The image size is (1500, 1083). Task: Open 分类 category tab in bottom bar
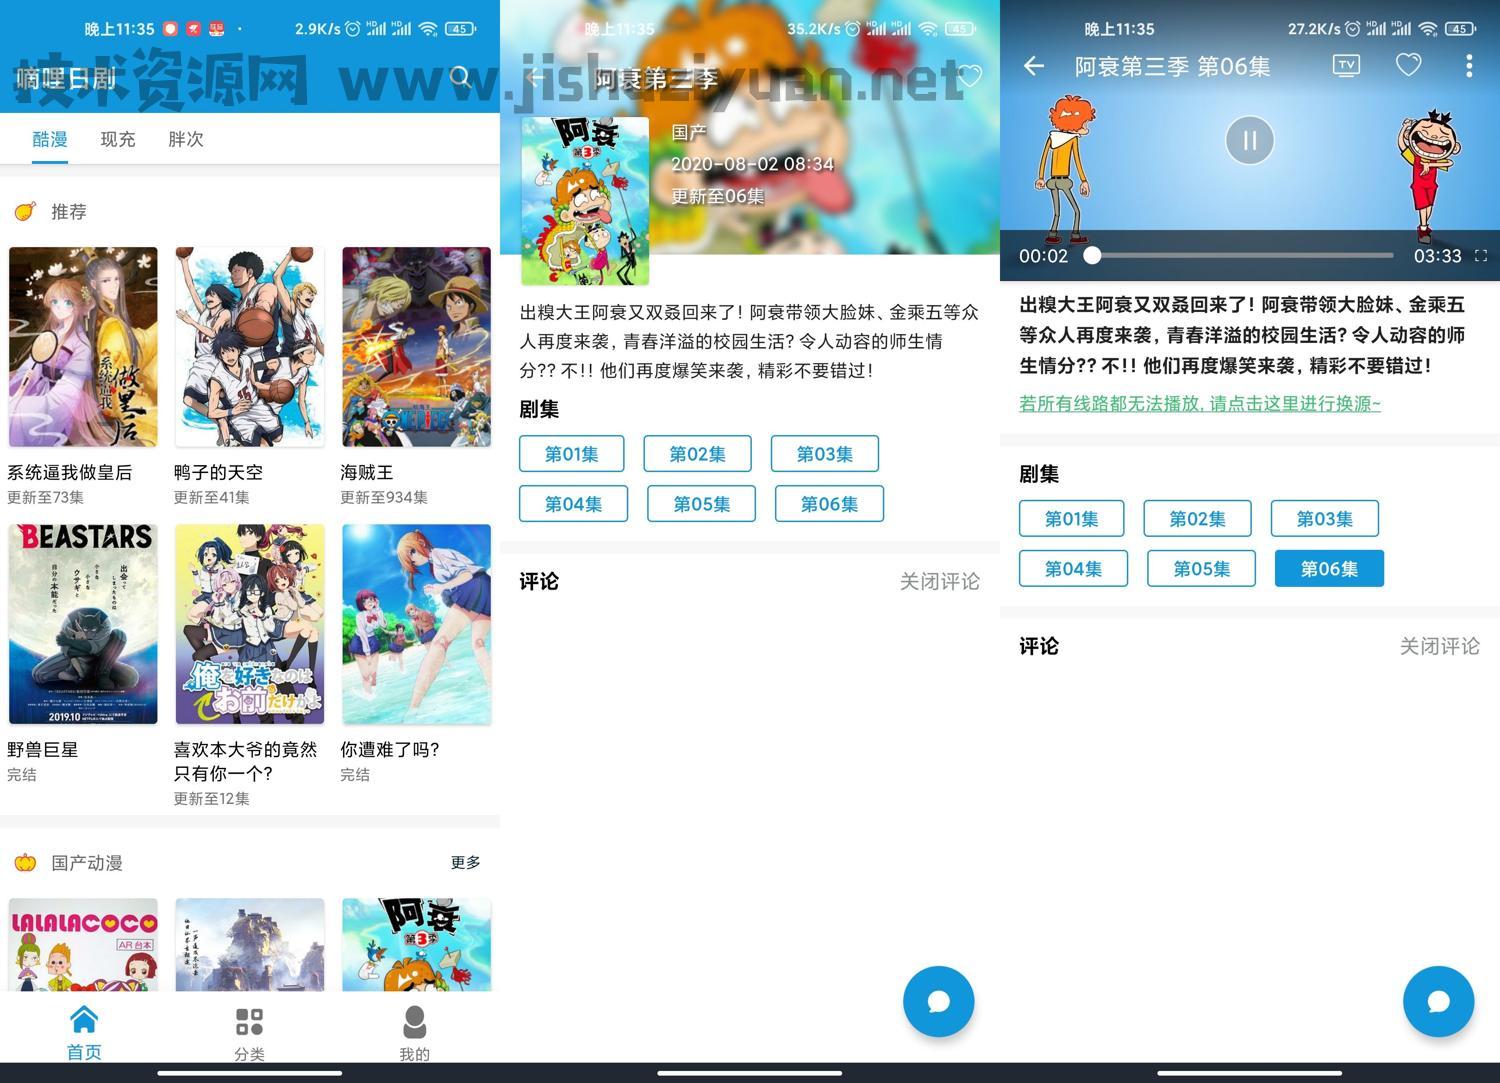249,1034
